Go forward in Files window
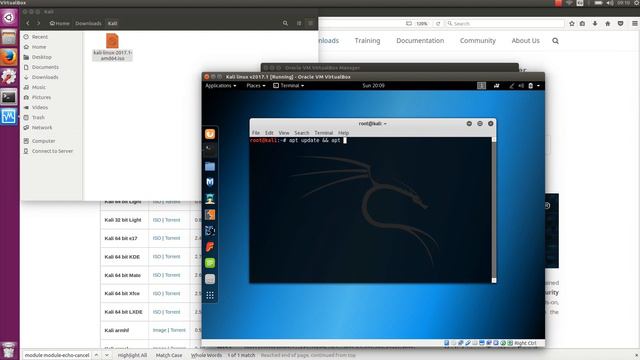The image size is (640, 360). point(38,23)
